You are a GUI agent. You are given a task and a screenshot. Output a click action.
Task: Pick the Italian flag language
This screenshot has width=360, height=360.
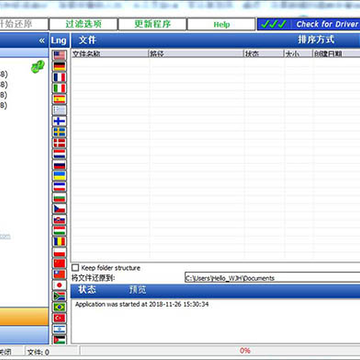click(x=60, y=88)
